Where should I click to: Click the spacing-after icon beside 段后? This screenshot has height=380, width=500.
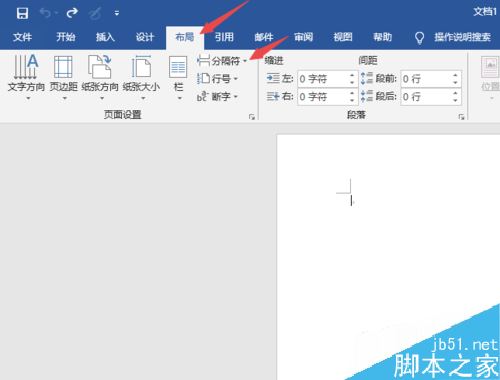[x=367, y=97]
